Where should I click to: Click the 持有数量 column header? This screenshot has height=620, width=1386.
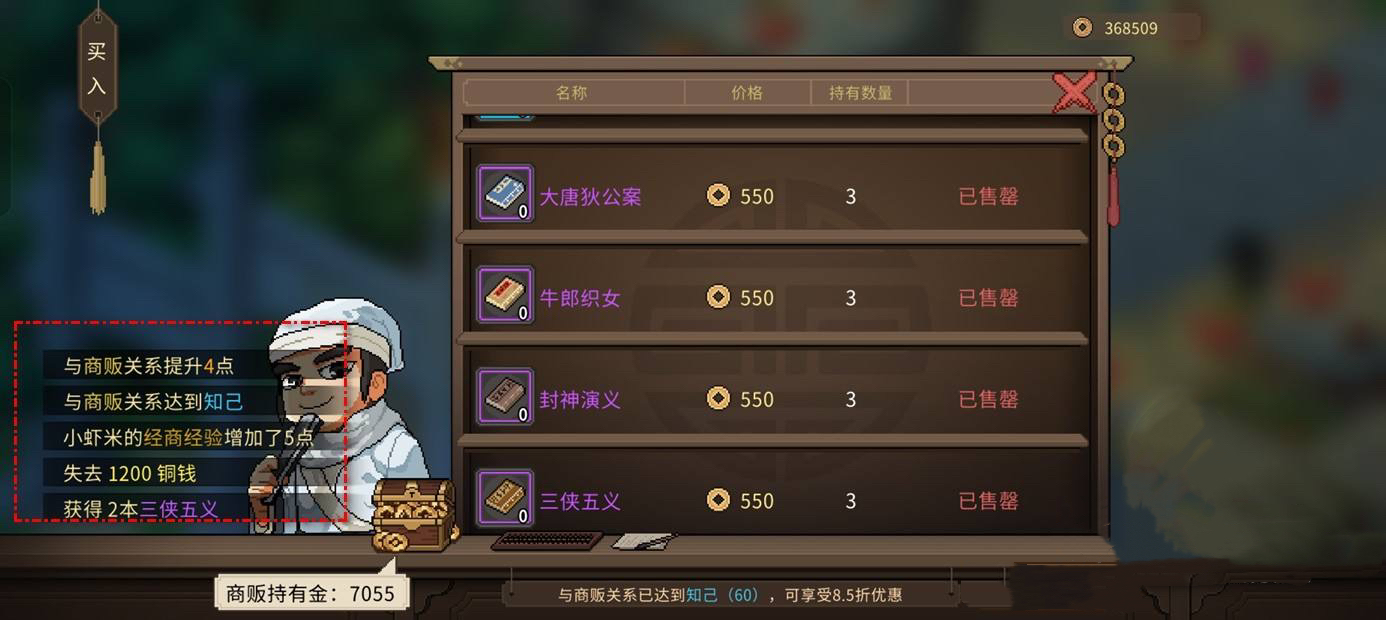(860, 92)
